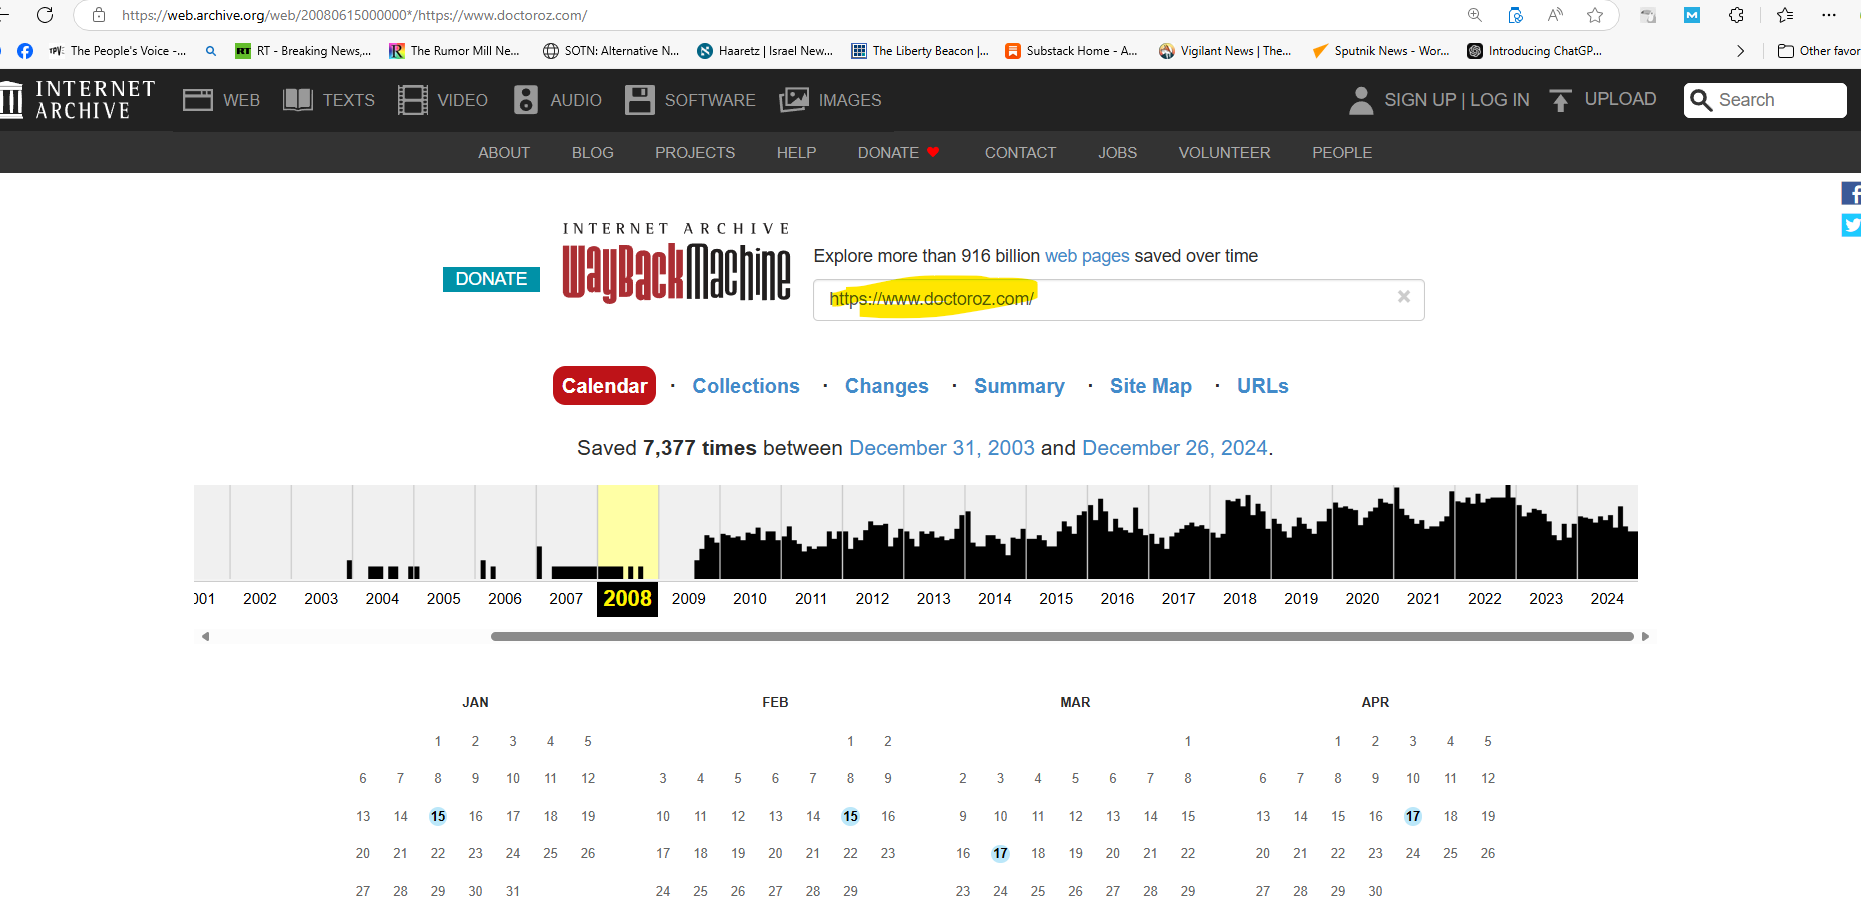The height and width of the screenshot is (898, 1861).
Task: Open the WEB media section
Action: [x=221, y=100]
